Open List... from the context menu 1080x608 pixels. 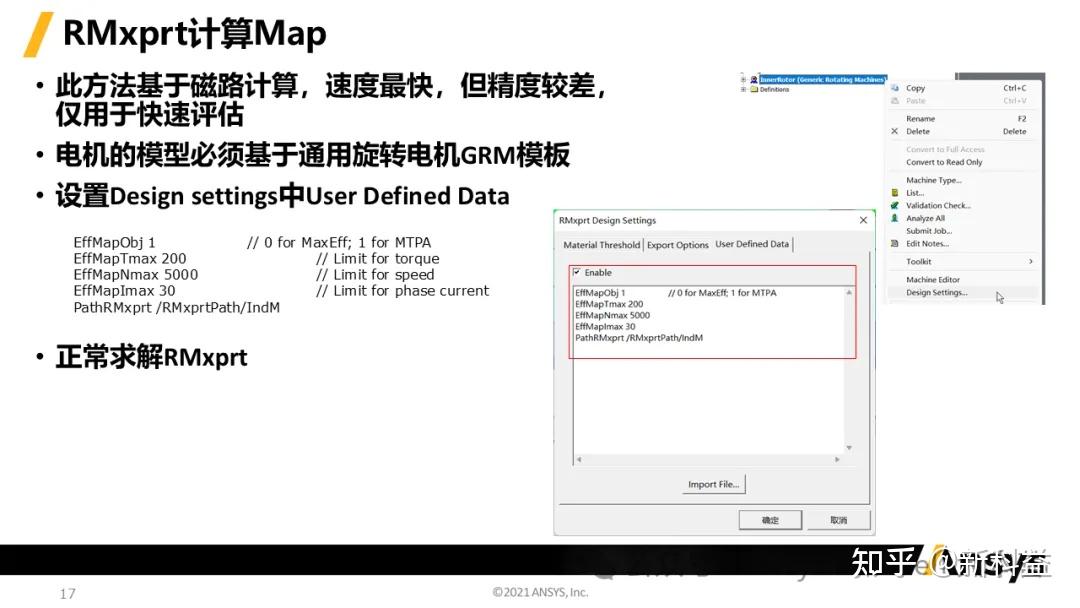tap(963, 193)
